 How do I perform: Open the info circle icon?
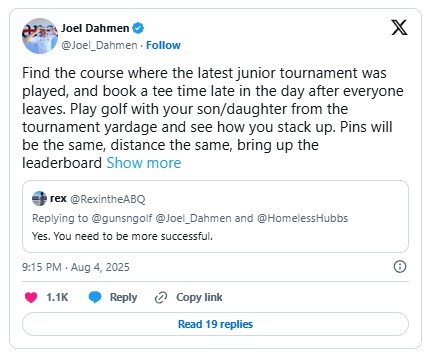(400, 267)
